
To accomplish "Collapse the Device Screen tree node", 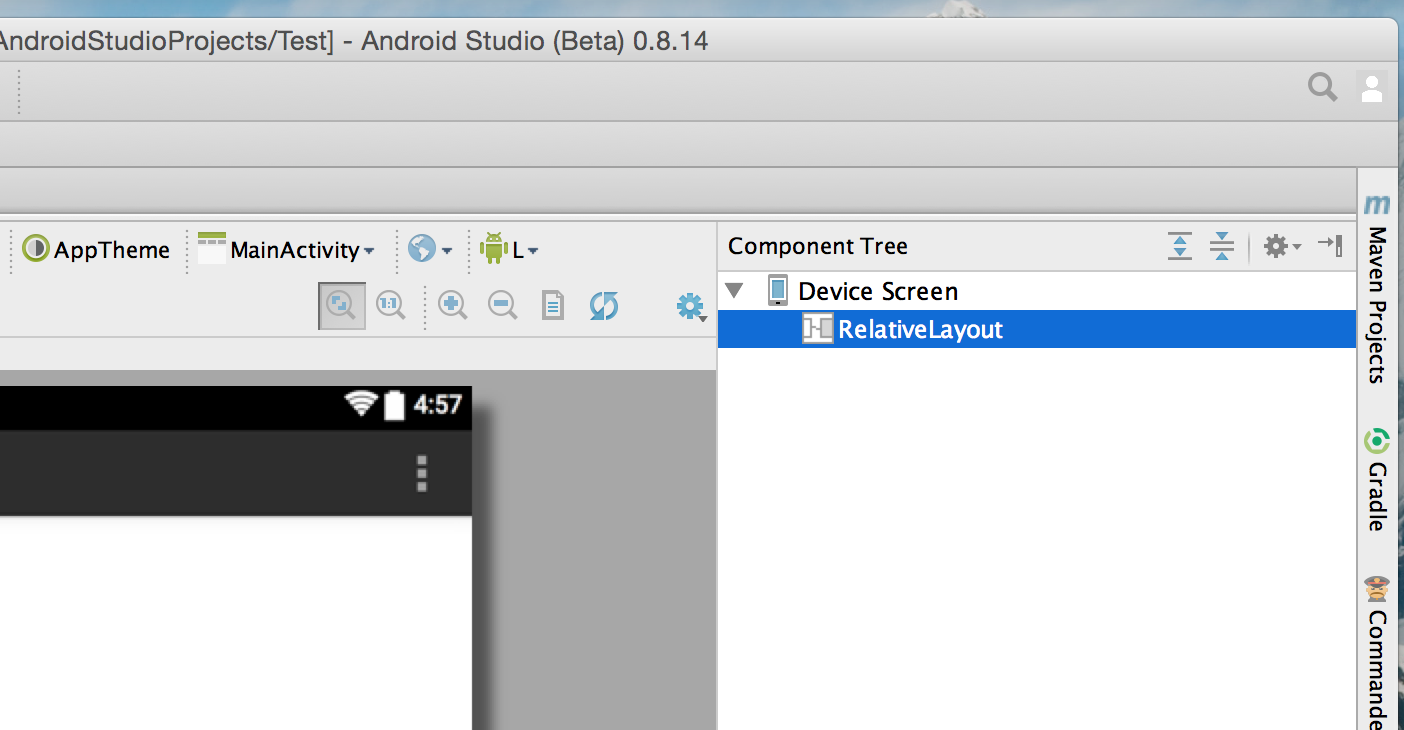I will pyautogui.click(x=735, y=291).
